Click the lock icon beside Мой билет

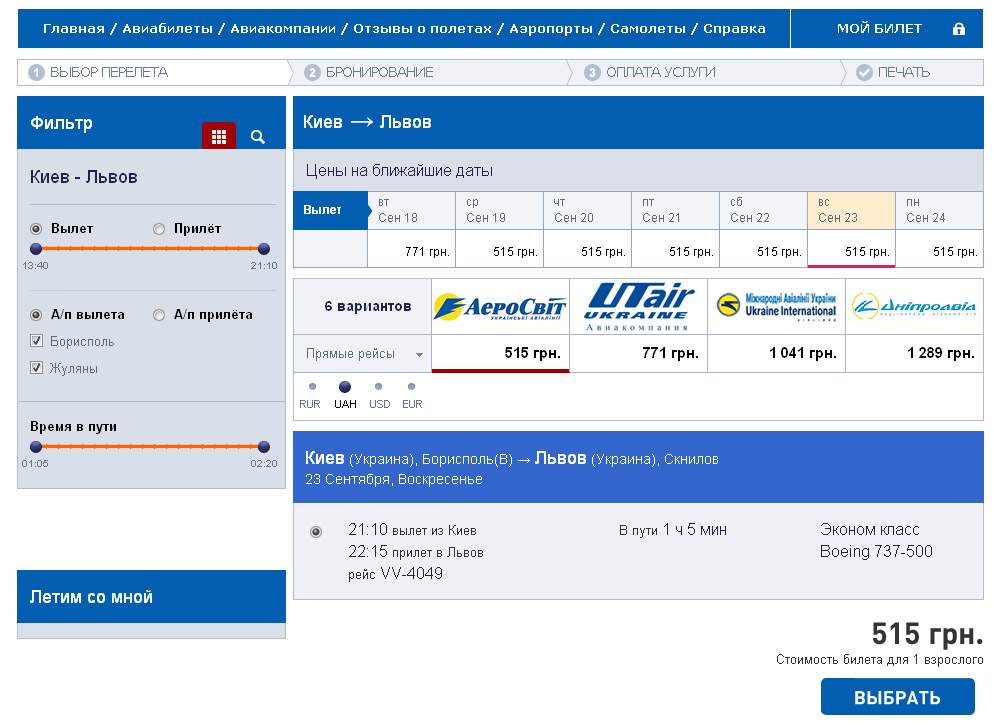[x=959, y=29]
